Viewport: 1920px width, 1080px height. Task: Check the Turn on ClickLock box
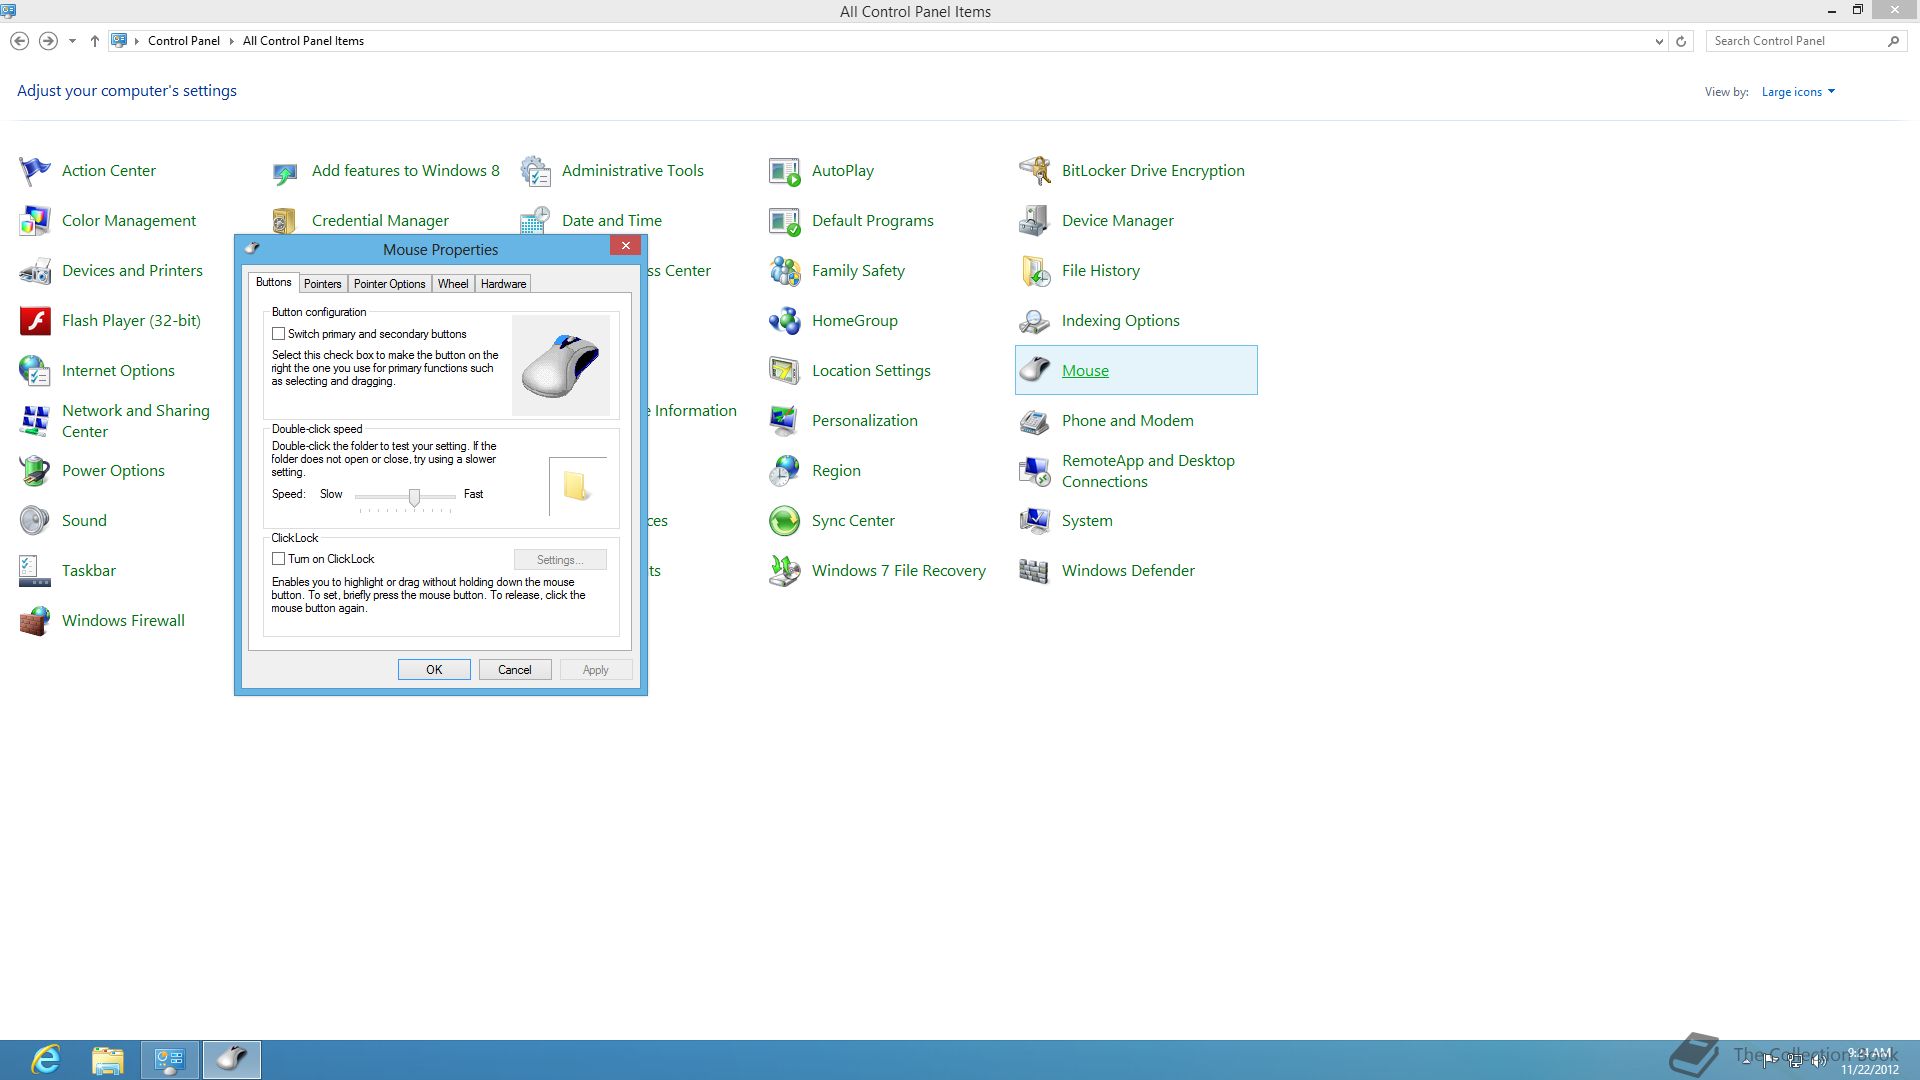click(279, 559)
